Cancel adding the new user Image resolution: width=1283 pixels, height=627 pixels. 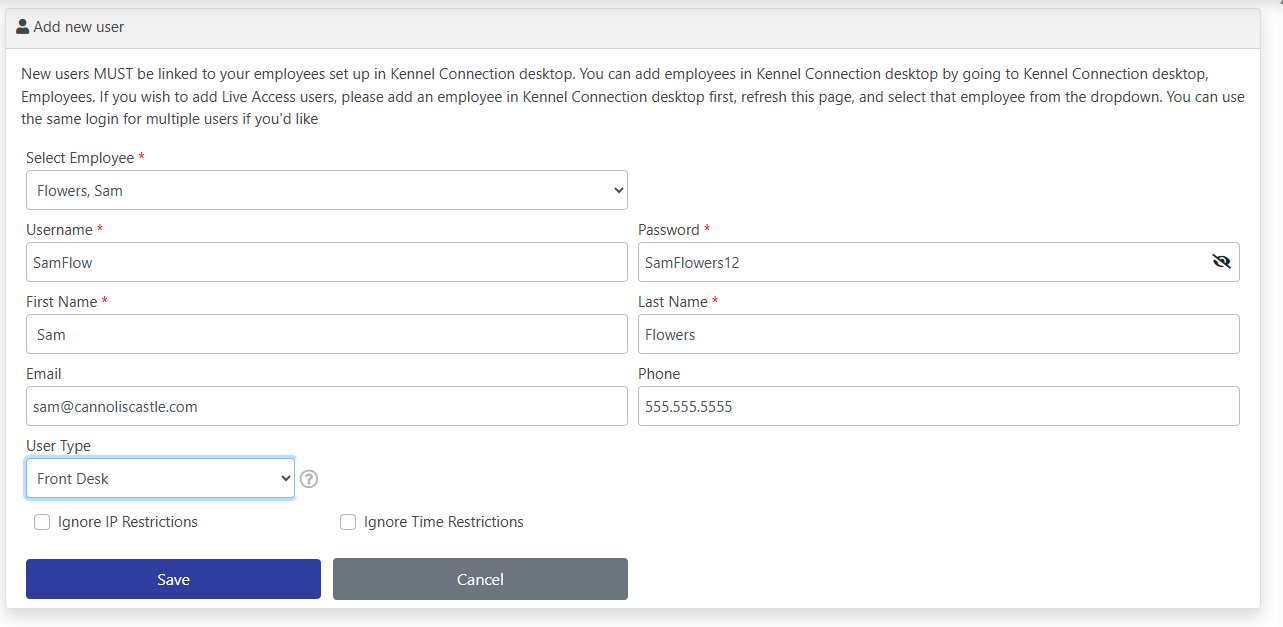click(480, 579)
